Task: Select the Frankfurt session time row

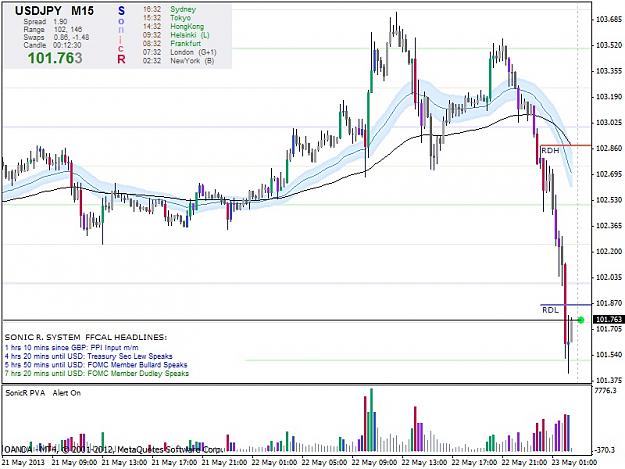Action: [x=172, y=43]
